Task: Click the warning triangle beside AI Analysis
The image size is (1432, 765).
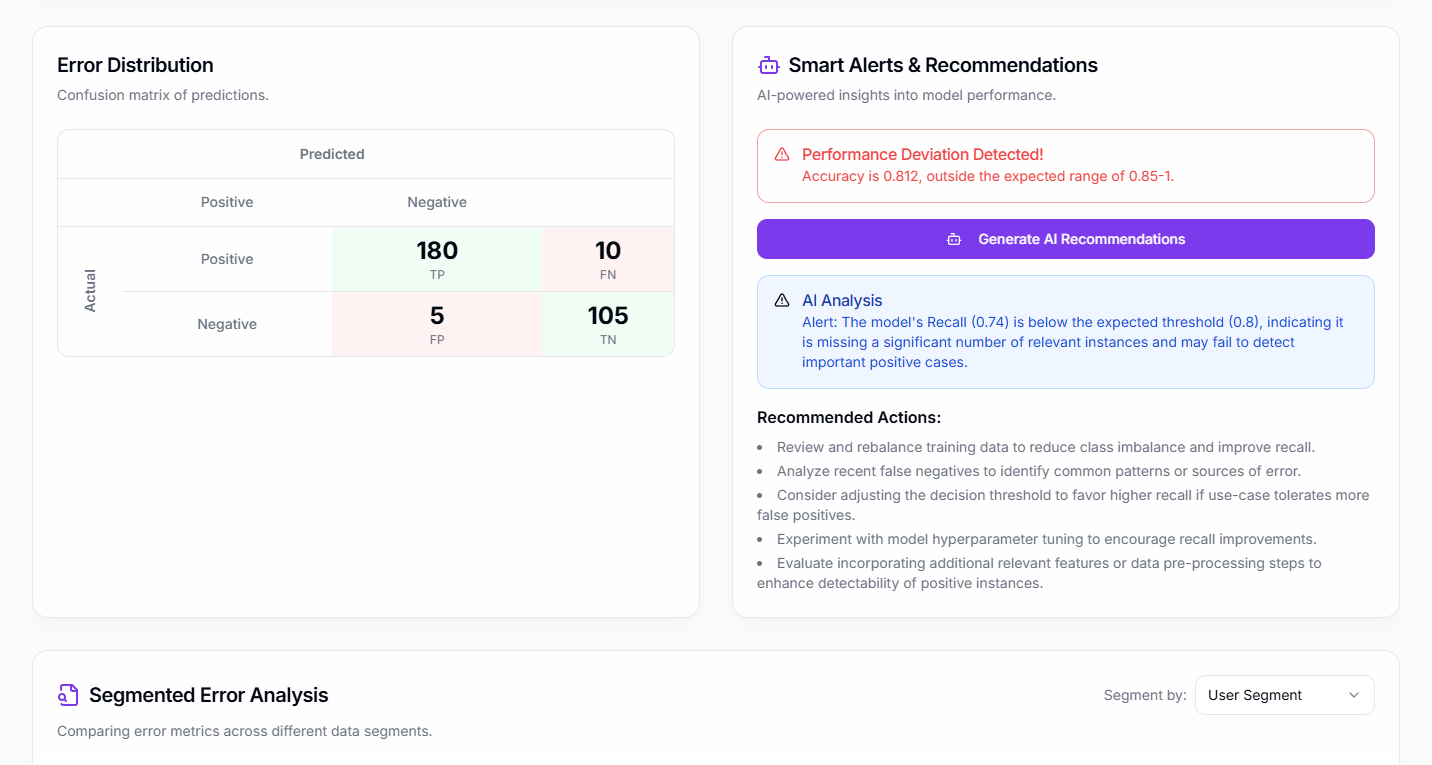Action: tap(782, 300)
